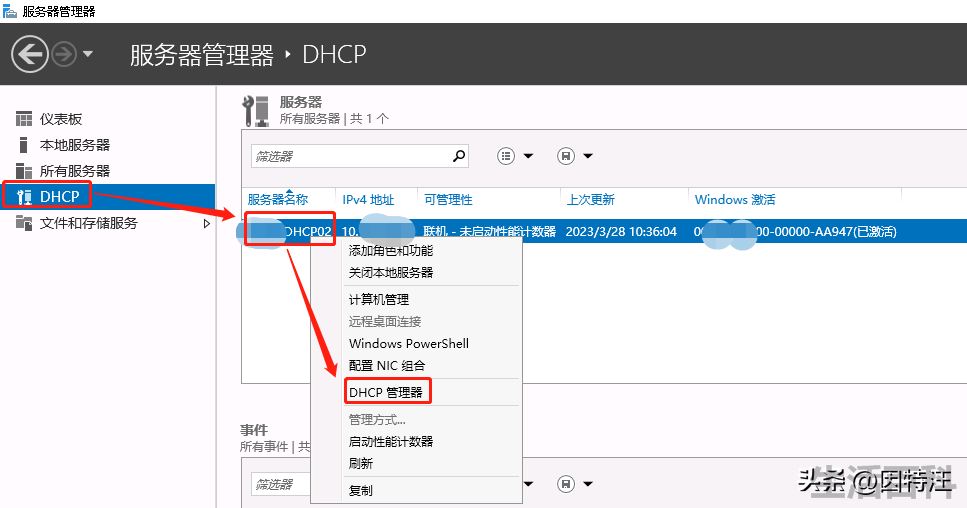The image size is (967, 508).
Task: Click the Server Manager title bar icon
Action: click(x=9, y=10)
